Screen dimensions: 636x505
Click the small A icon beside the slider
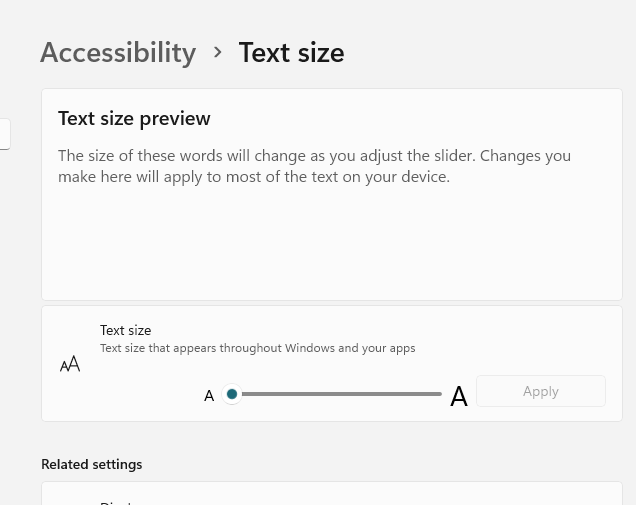[209, 395]
